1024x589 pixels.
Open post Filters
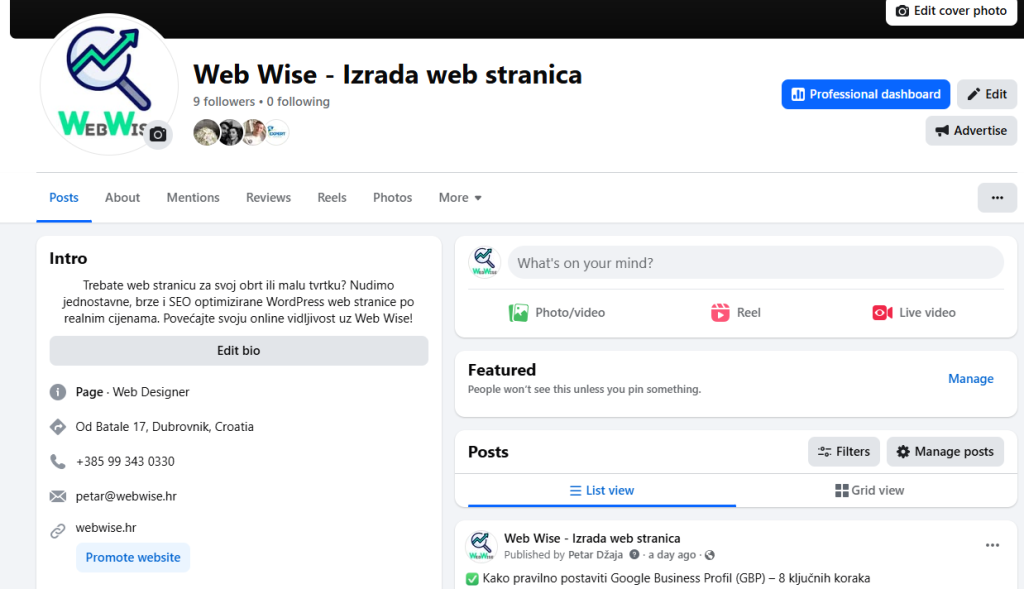[x=844, y=452]
